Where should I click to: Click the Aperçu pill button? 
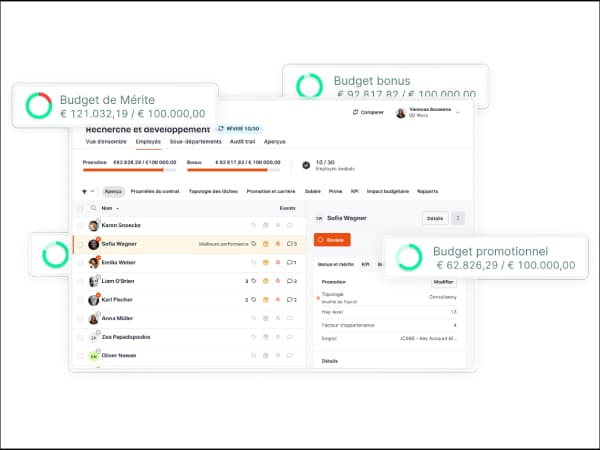point(113,191)
